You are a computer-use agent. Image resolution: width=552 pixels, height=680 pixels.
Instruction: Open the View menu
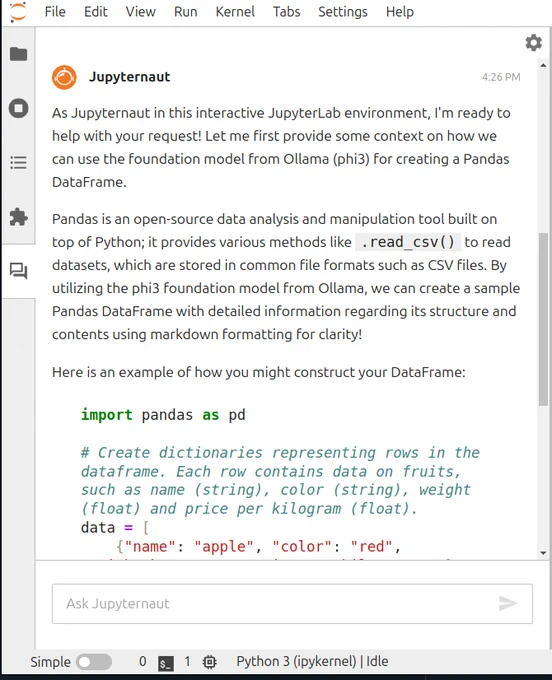click(140, 12)
